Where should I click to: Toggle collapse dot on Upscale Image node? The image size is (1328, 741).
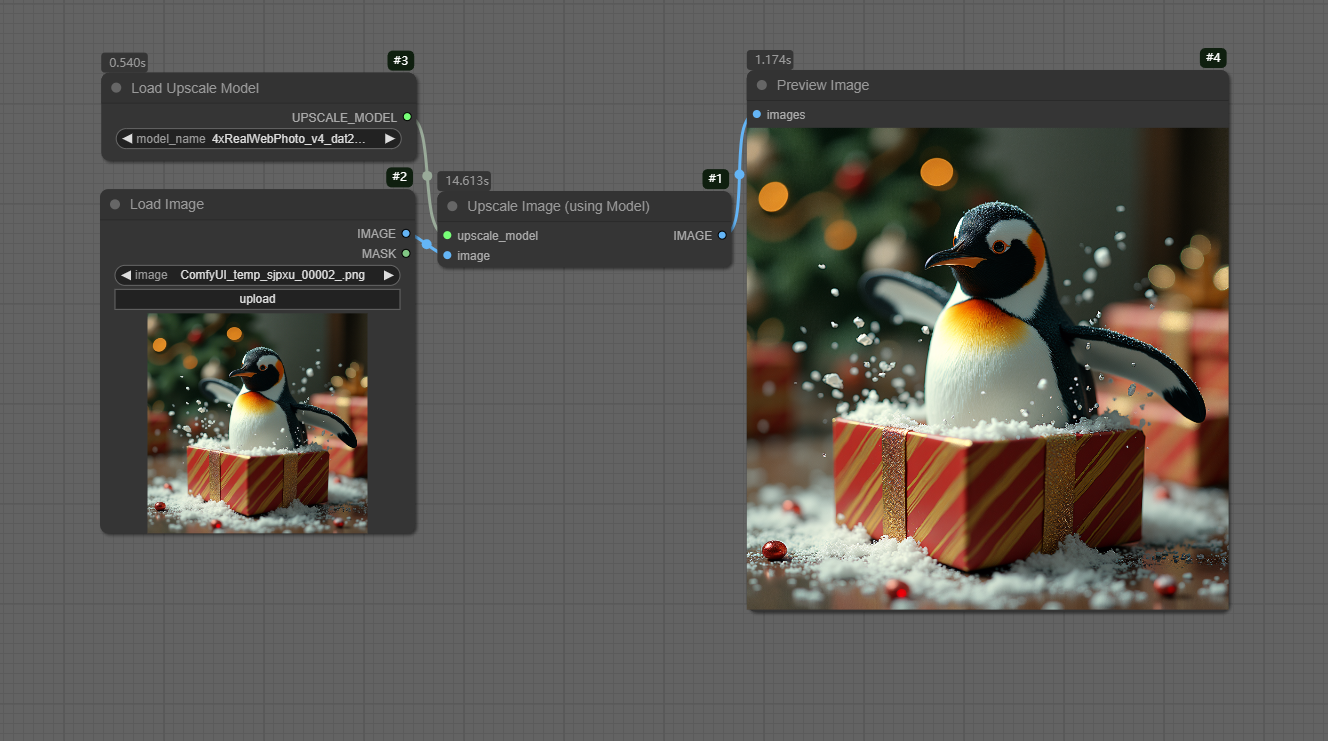tap(452, 206)
